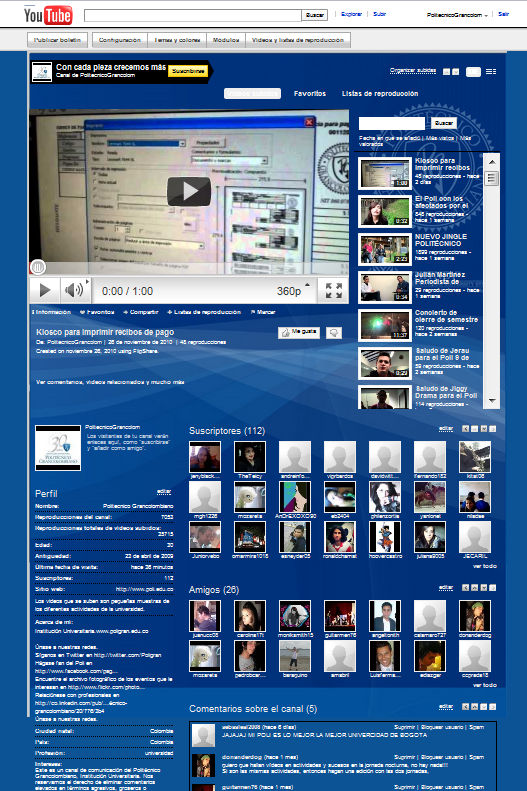Image resolution: width=527 pixels, height=791 pixels.
Task: Click the Buscar button in the top bar
Action: 315,15
